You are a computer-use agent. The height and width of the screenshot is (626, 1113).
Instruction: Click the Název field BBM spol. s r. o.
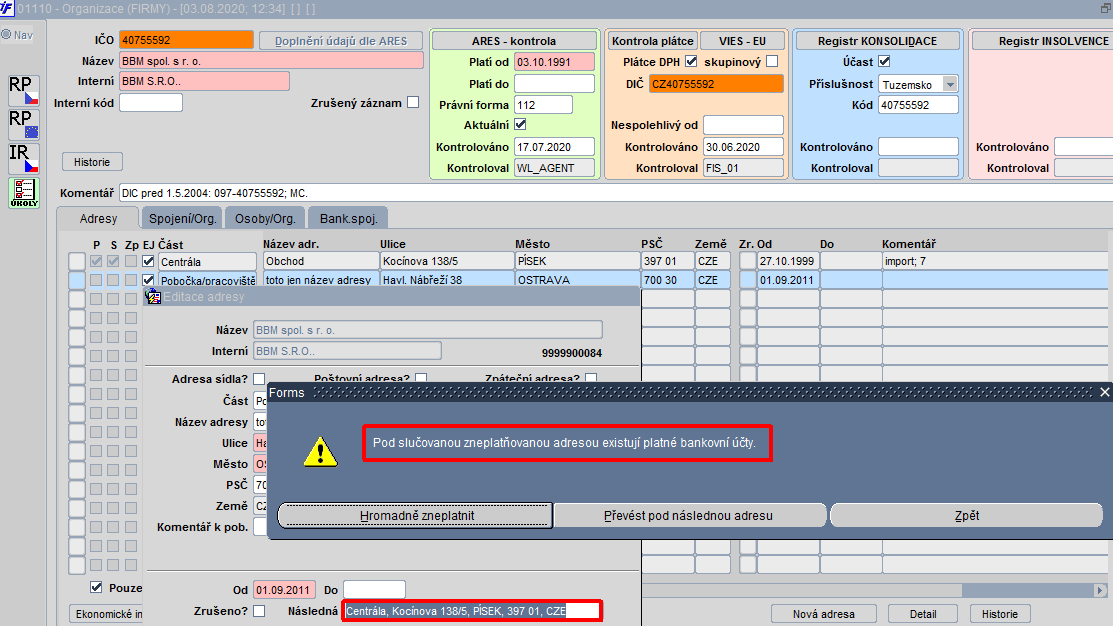pyautogui.click(x=272, y=60)
